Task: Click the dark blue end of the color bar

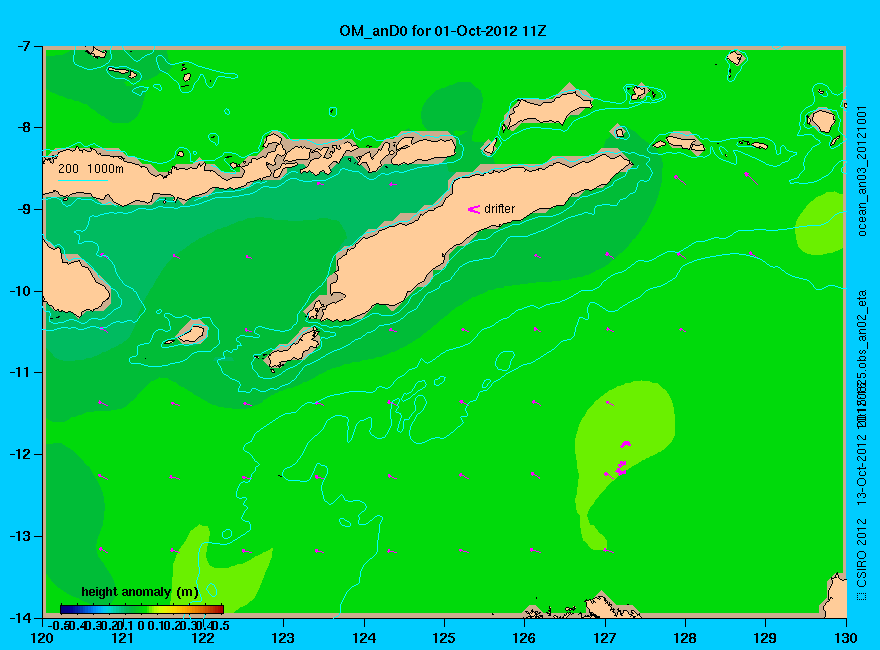Action: pyautogui.click(x=65, y=609)
